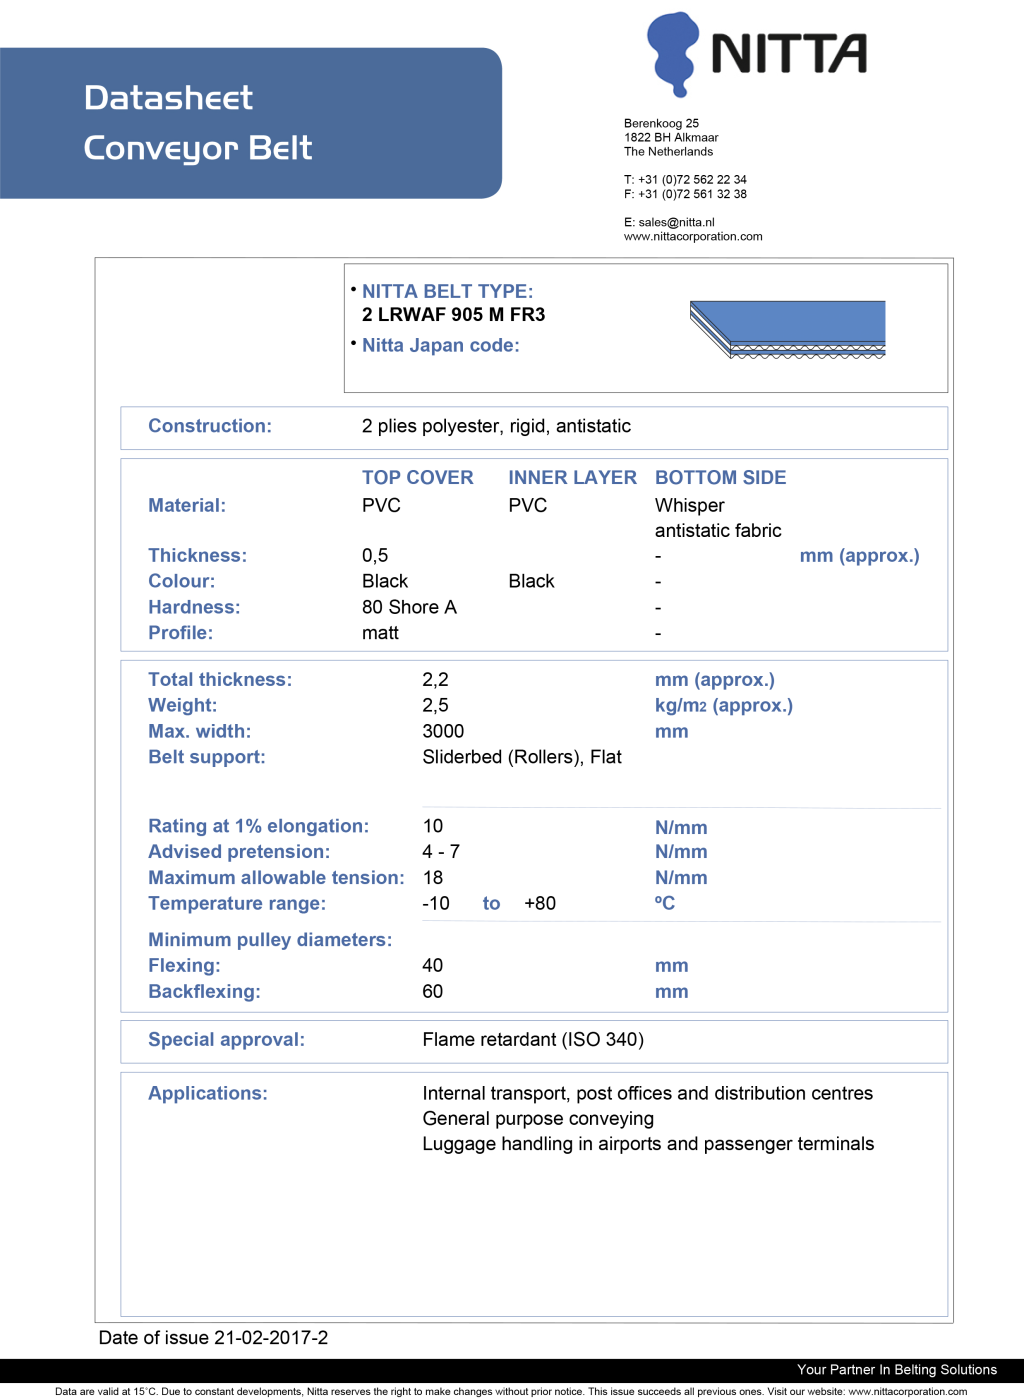Select the 'matt' profile value
Image resolution: width=1024 pixels, height=1400 pixels.
pos(380,634)
